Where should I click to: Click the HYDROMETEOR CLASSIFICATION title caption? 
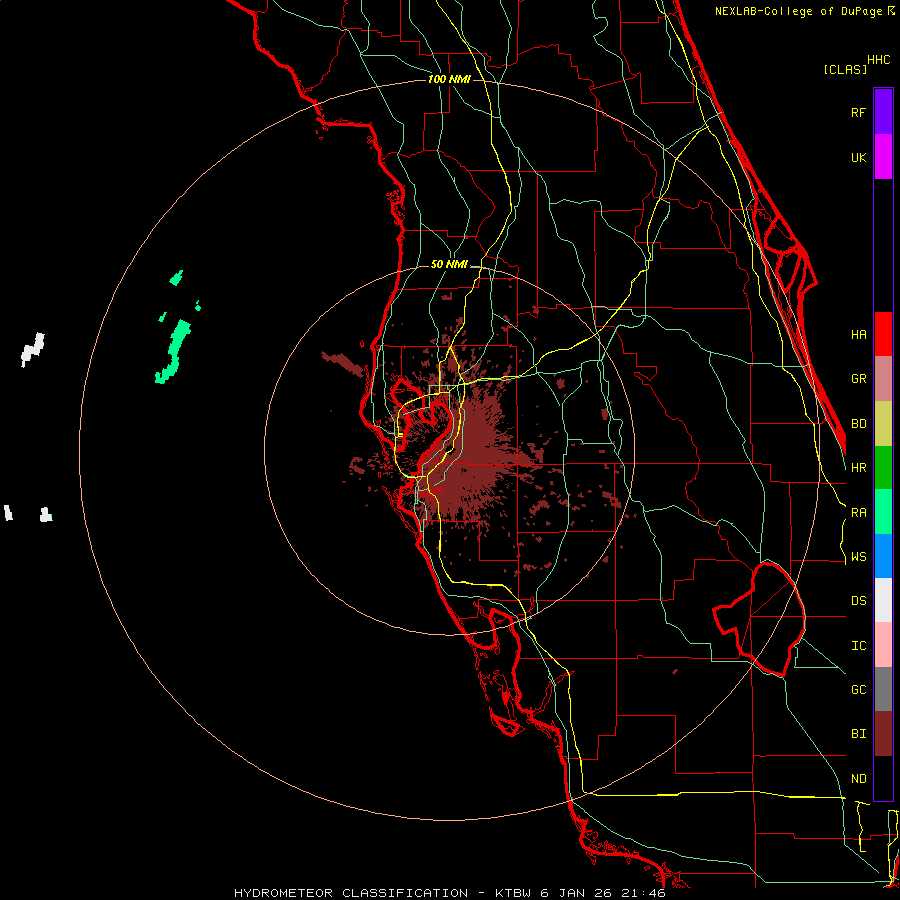pos(449,893)
